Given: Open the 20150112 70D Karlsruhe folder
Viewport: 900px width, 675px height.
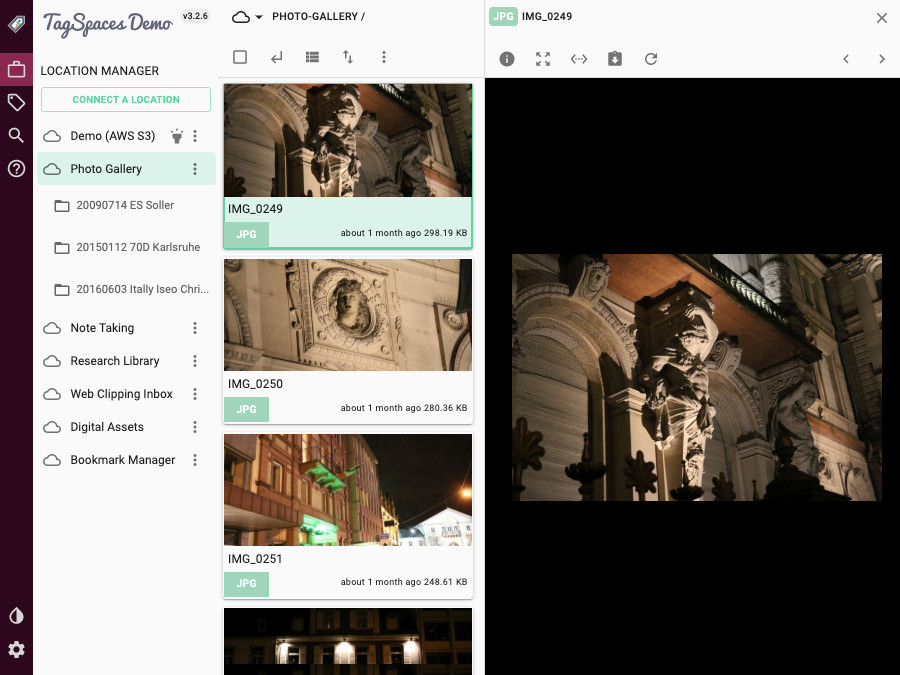Looking at the screenshot, I should pos(138,247).
